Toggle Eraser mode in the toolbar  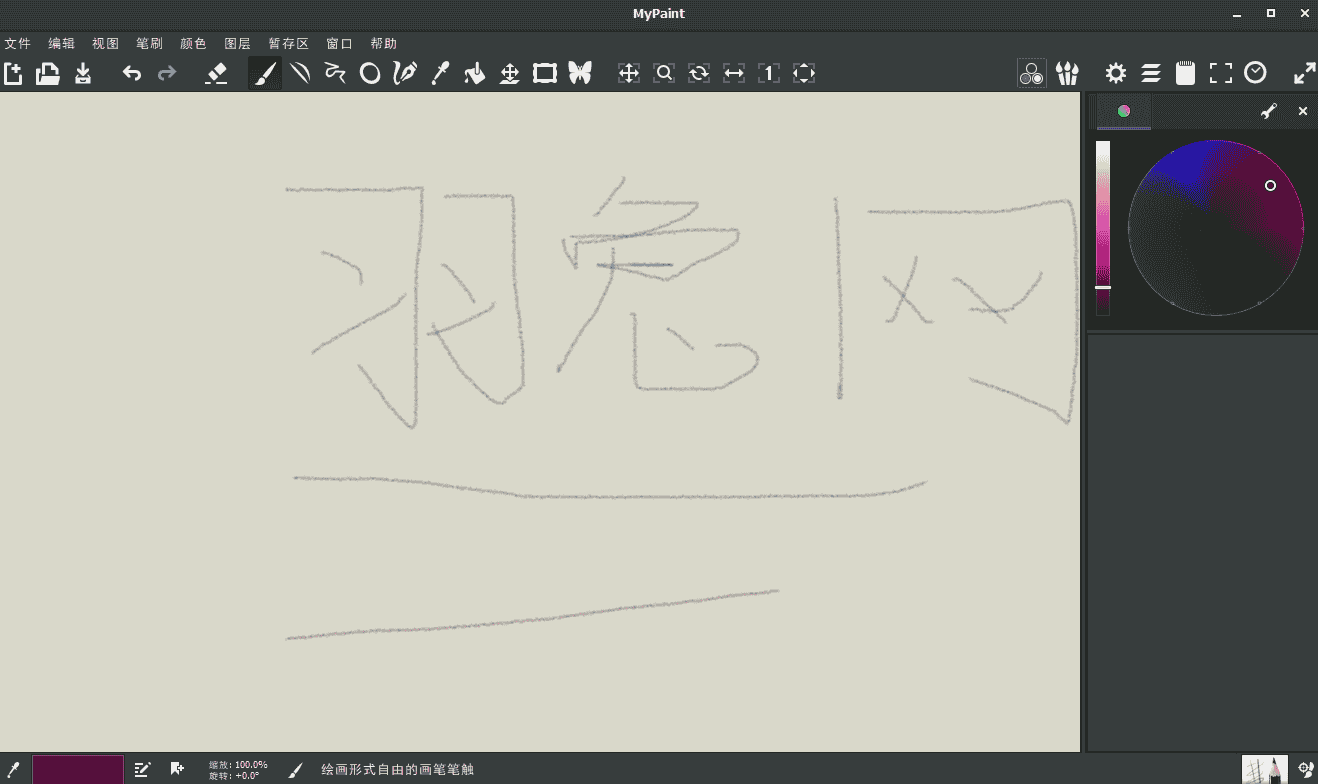[216, 73]
